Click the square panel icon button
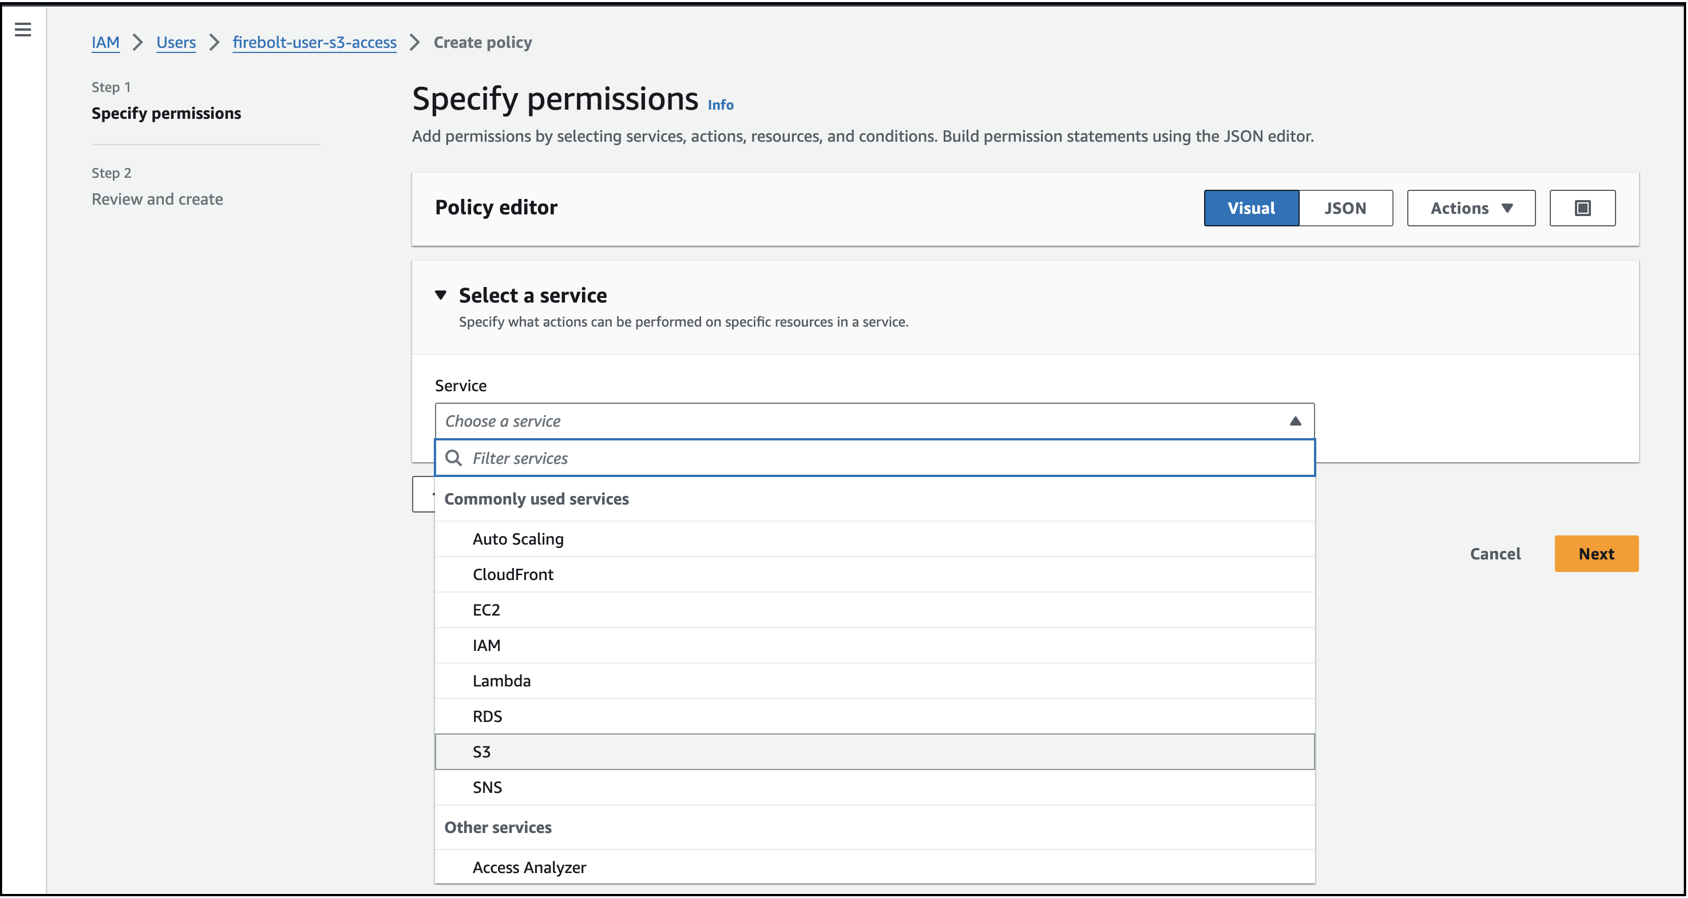This screenshot has height=898, width=1688. tap(1582, 208)
